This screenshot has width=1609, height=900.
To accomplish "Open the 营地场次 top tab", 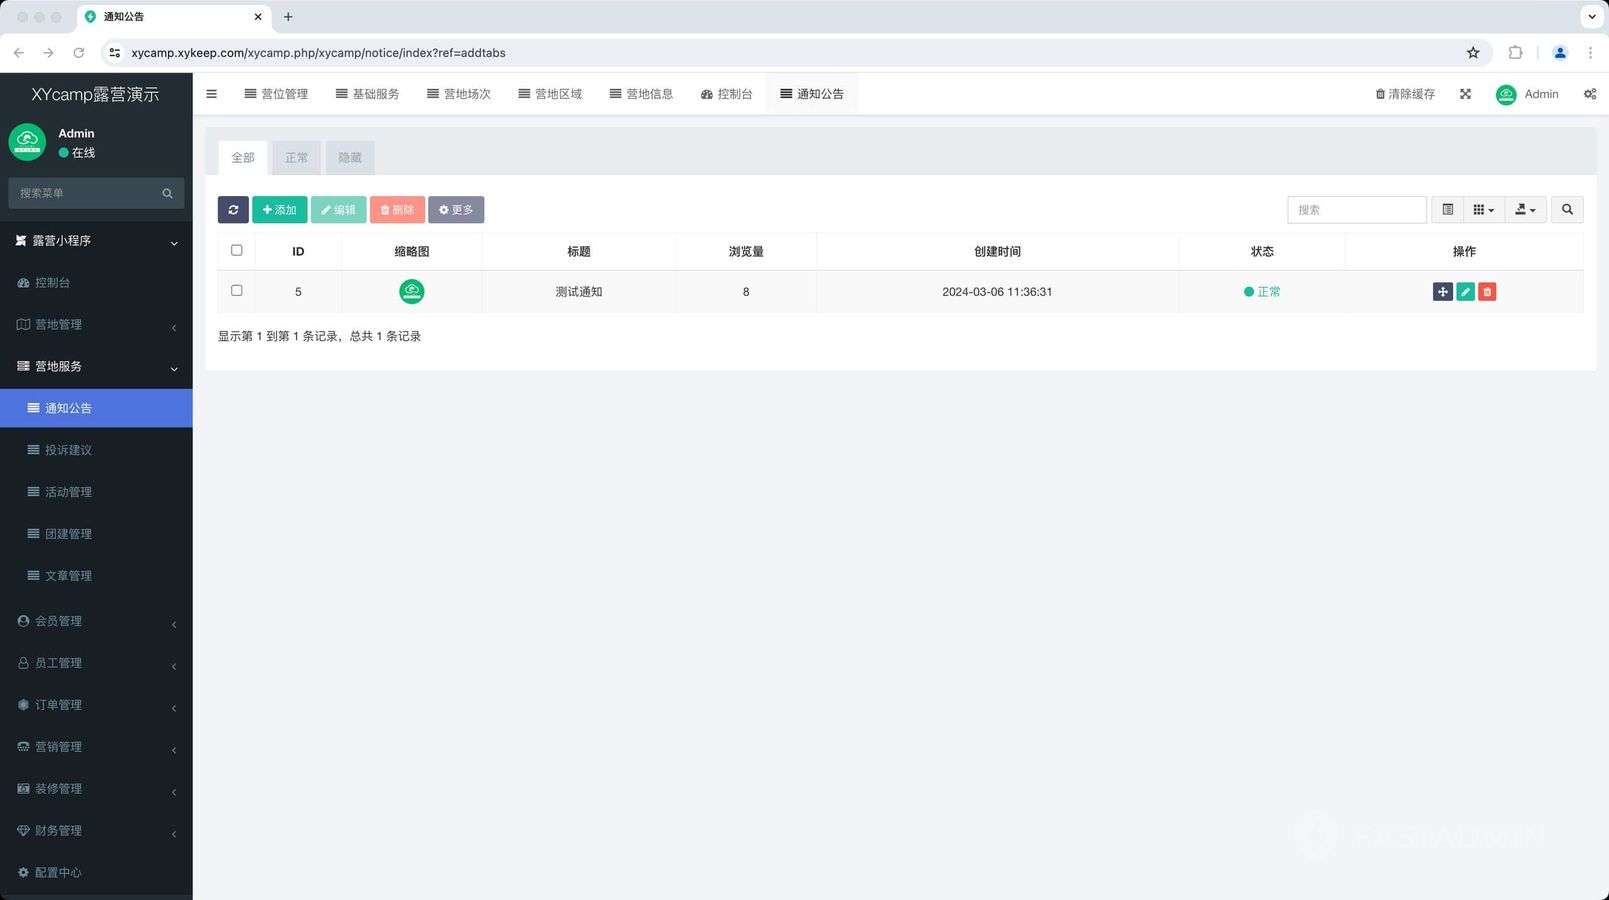I will (459, 94).
